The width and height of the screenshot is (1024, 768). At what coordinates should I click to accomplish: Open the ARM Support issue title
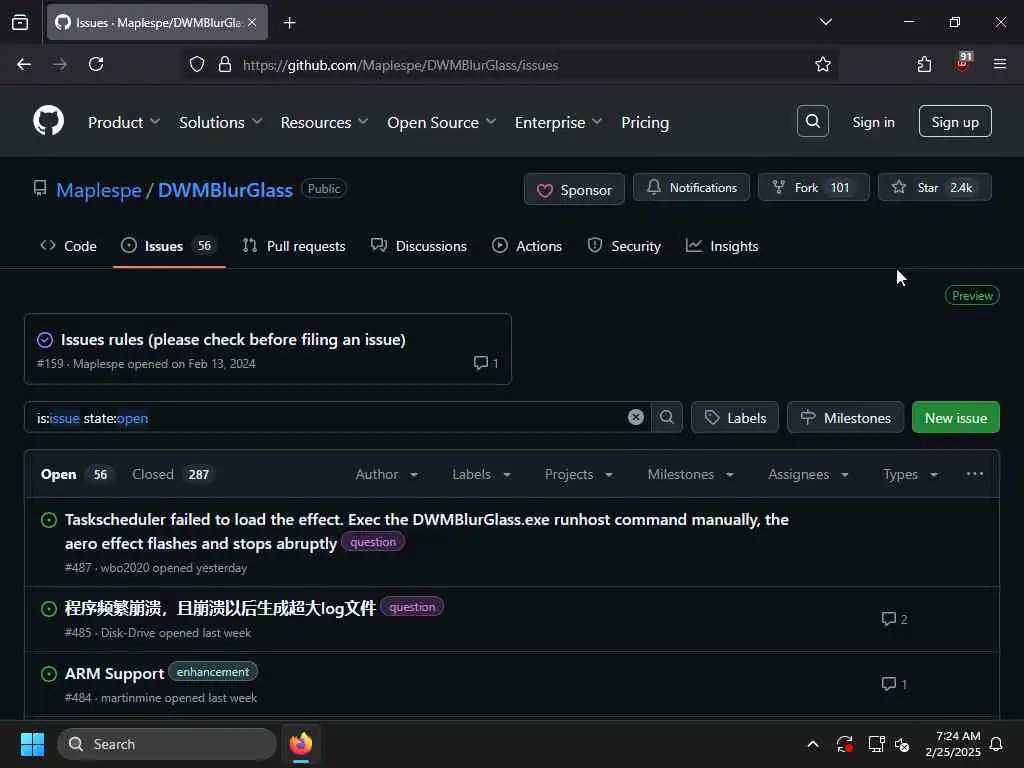click(114, 673)
